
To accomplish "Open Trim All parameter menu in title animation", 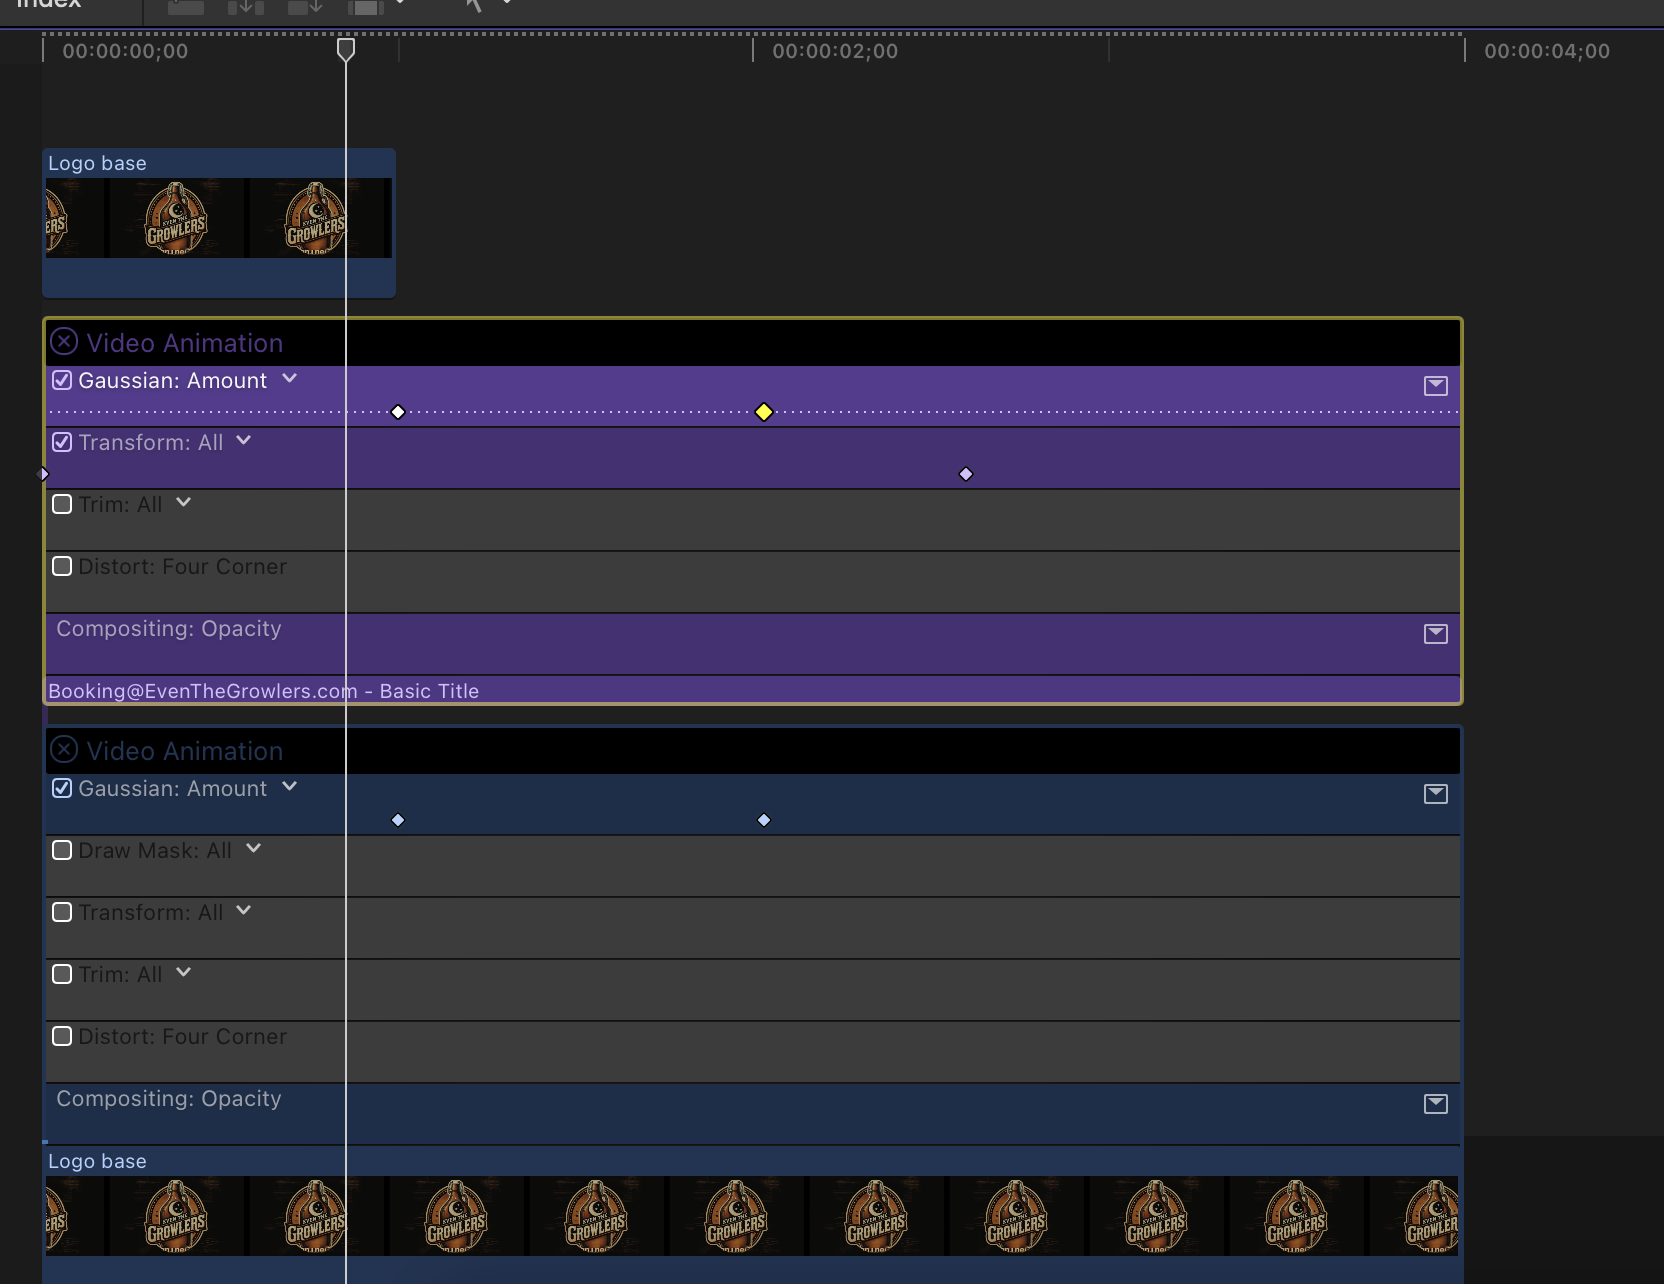I will (184, 503).
